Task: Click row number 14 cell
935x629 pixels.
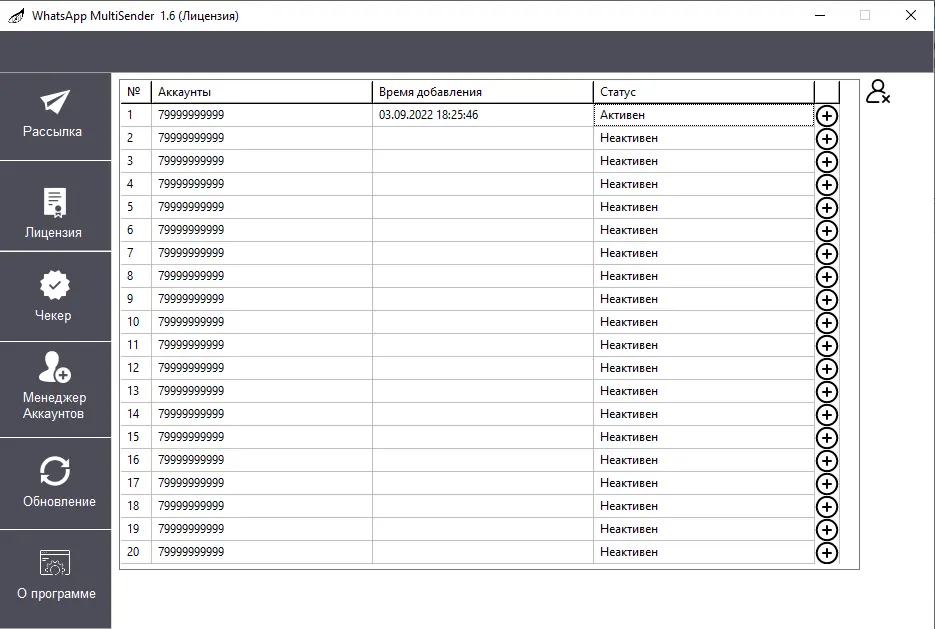Action: point(136,414)
